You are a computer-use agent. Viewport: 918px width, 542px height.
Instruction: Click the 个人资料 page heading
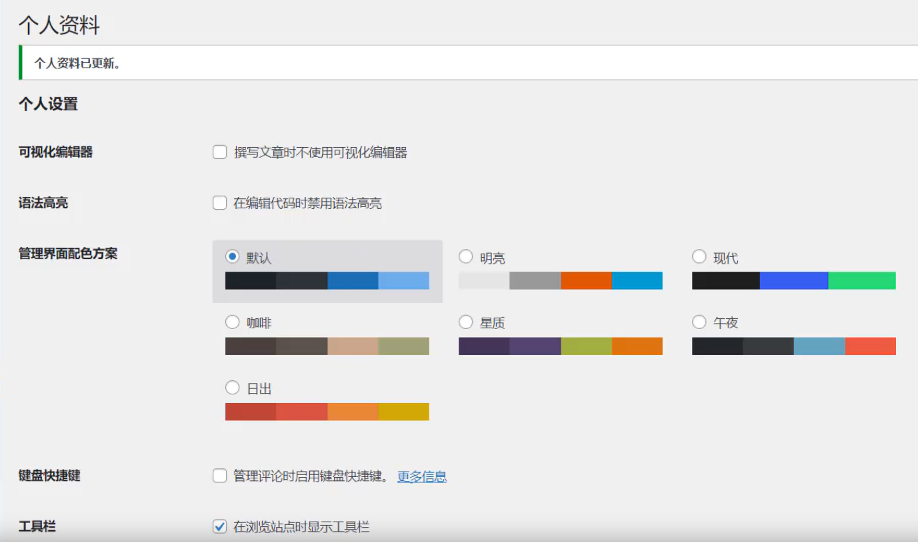[59, 25]
